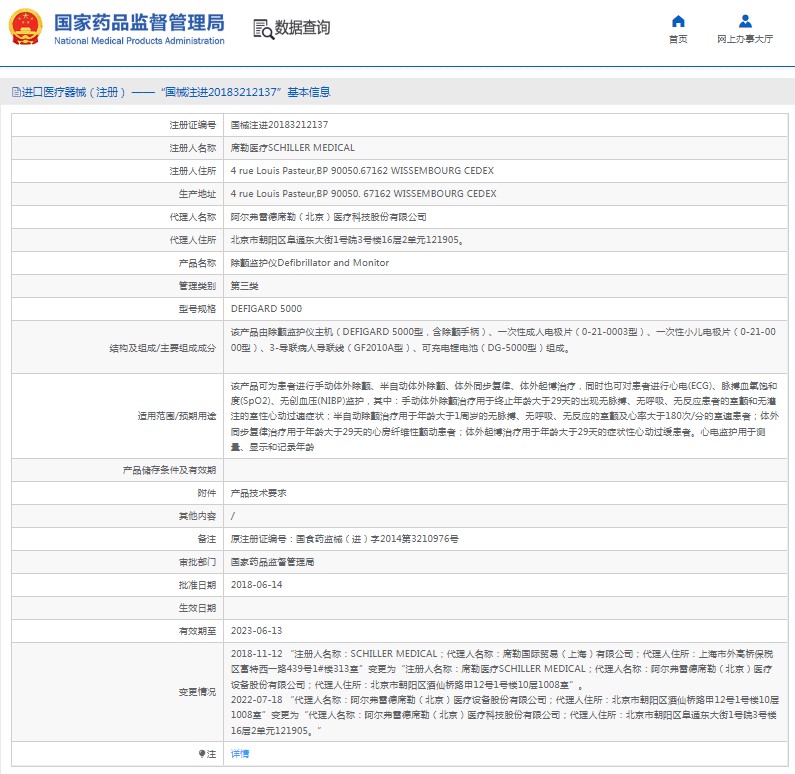This screenshot has height=774, width=795.
Task: Select the structure composition description text
Action: [503, 340]
